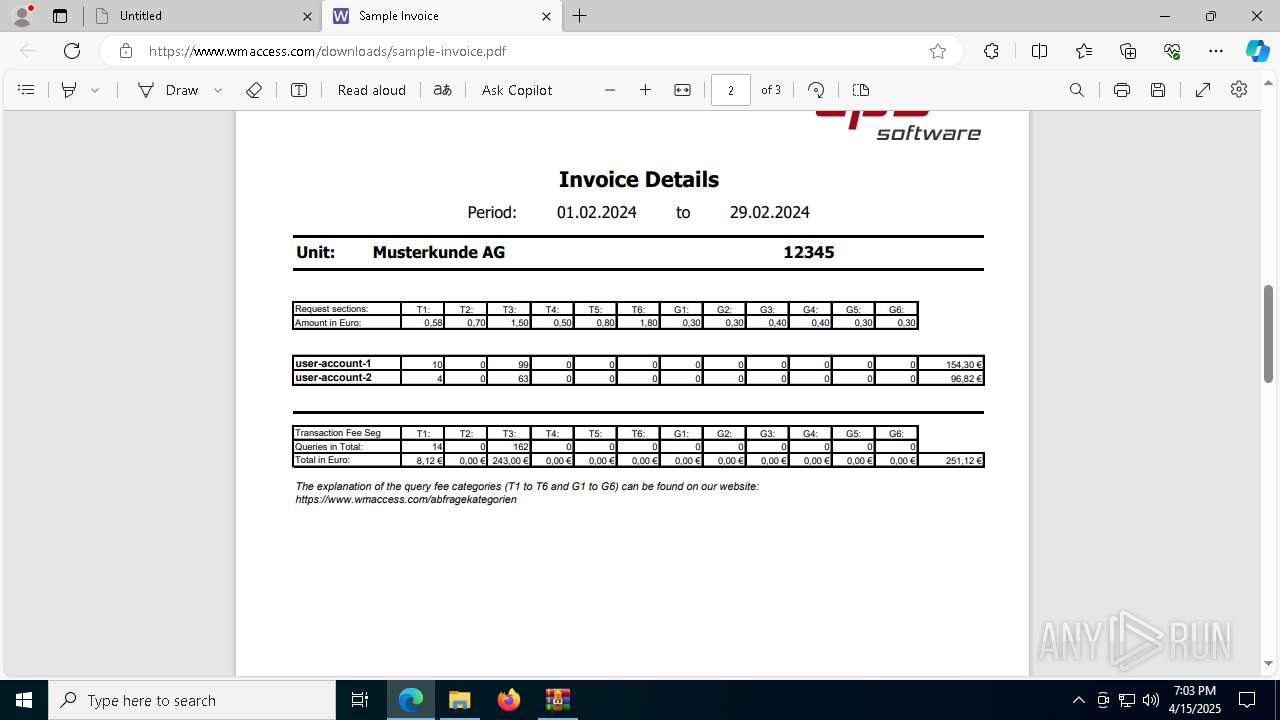Viewport: 1280px width, 720px height.
Task: Open the notifications center
Action: coord(1247,700)
